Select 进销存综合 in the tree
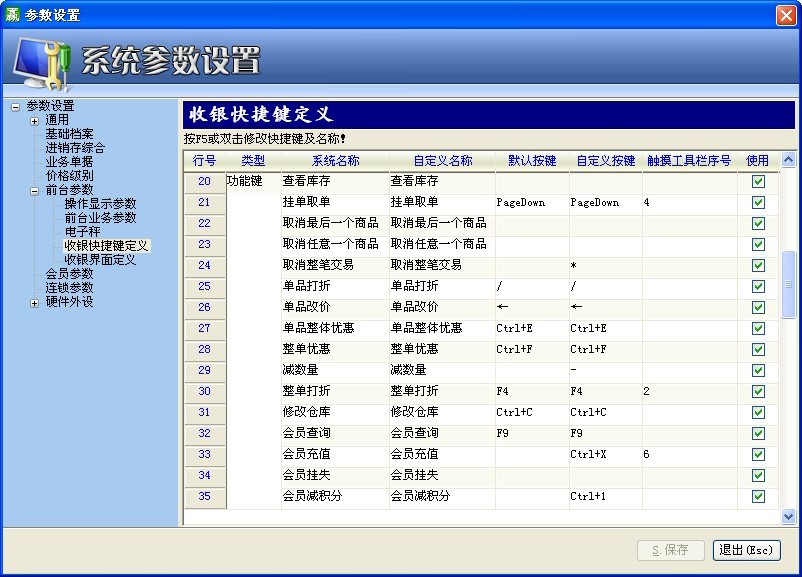Viewport: 802px width, 577px height. tap(75, 148)
